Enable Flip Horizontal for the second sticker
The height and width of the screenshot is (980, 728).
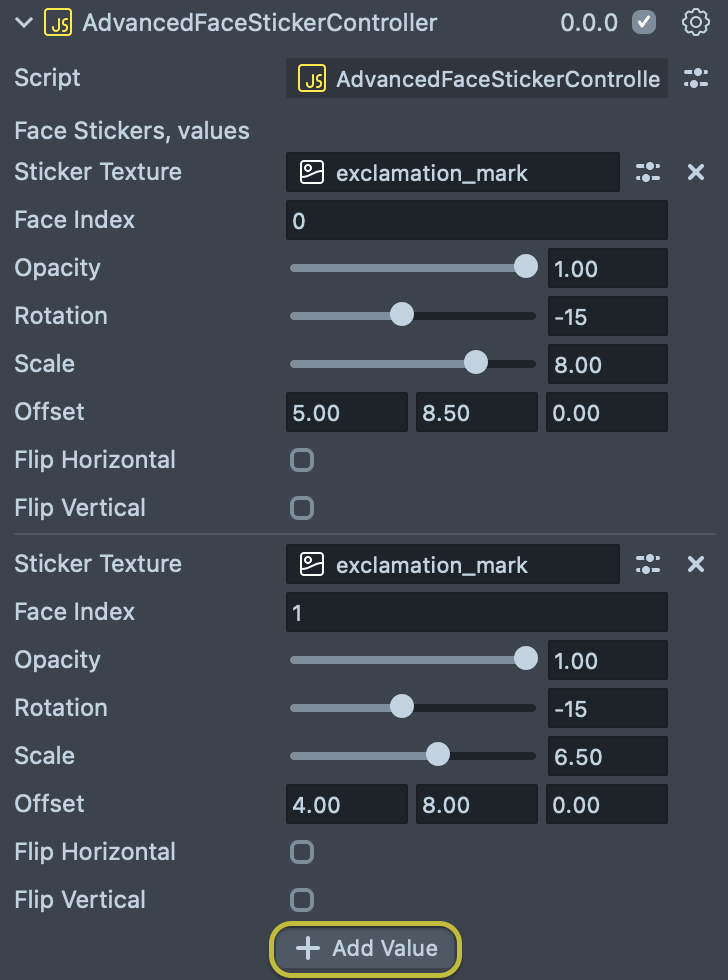(301, 852)
